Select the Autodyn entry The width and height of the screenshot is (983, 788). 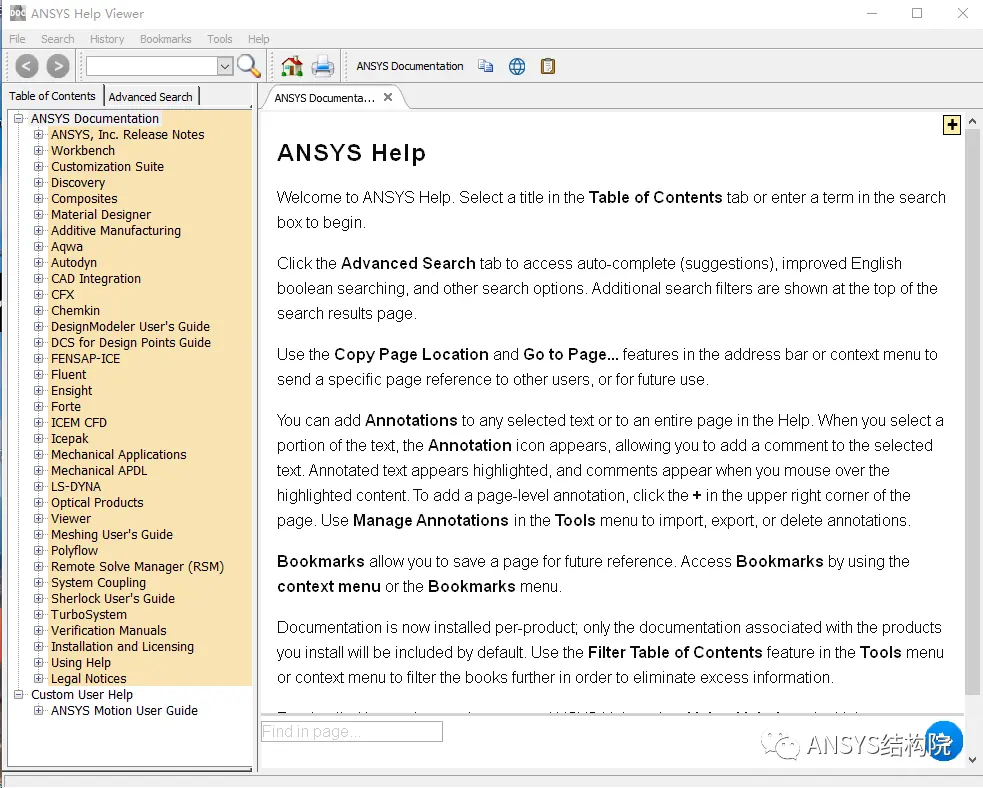tap(74, 262)
